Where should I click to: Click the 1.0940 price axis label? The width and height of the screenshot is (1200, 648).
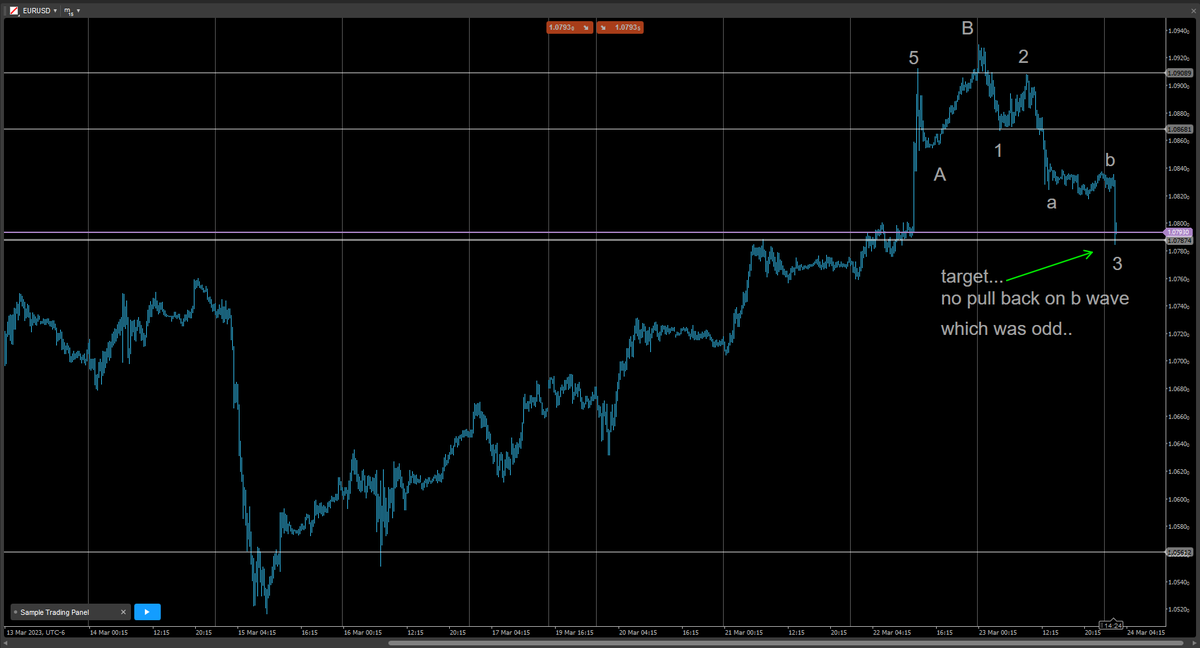click(x=1178, y=30)
